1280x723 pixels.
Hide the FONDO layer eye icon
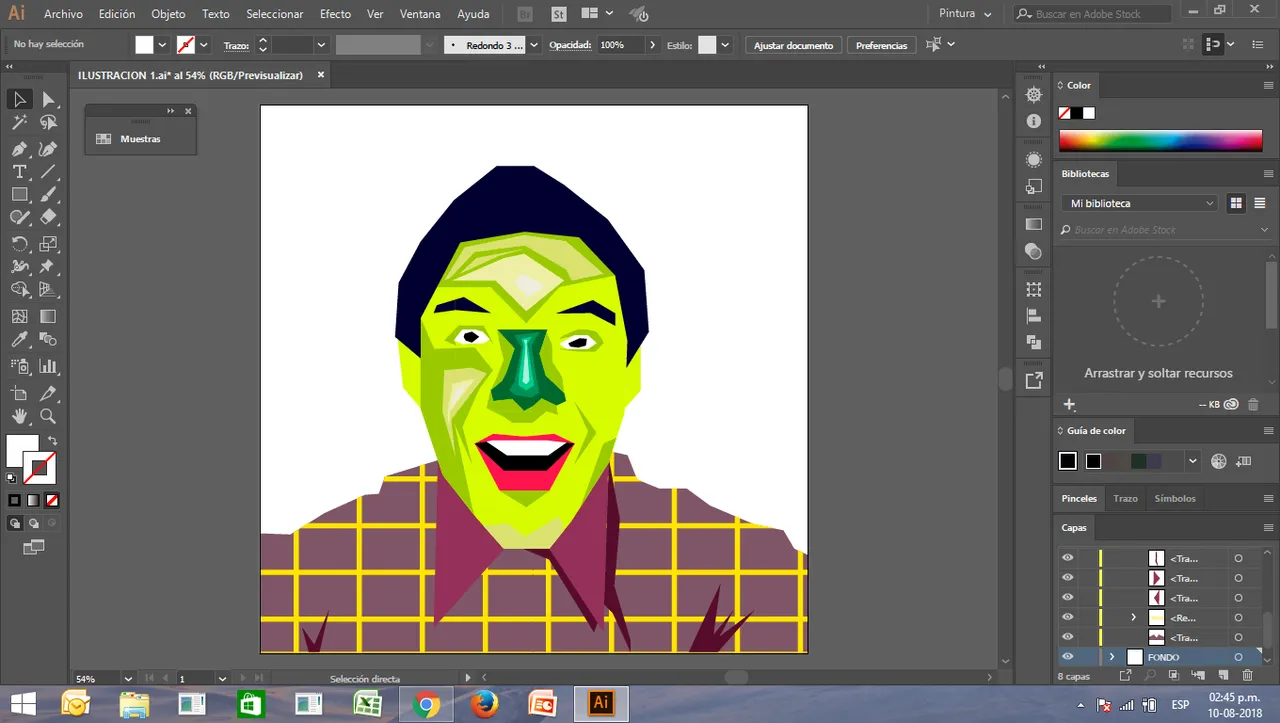(1067, 657)
